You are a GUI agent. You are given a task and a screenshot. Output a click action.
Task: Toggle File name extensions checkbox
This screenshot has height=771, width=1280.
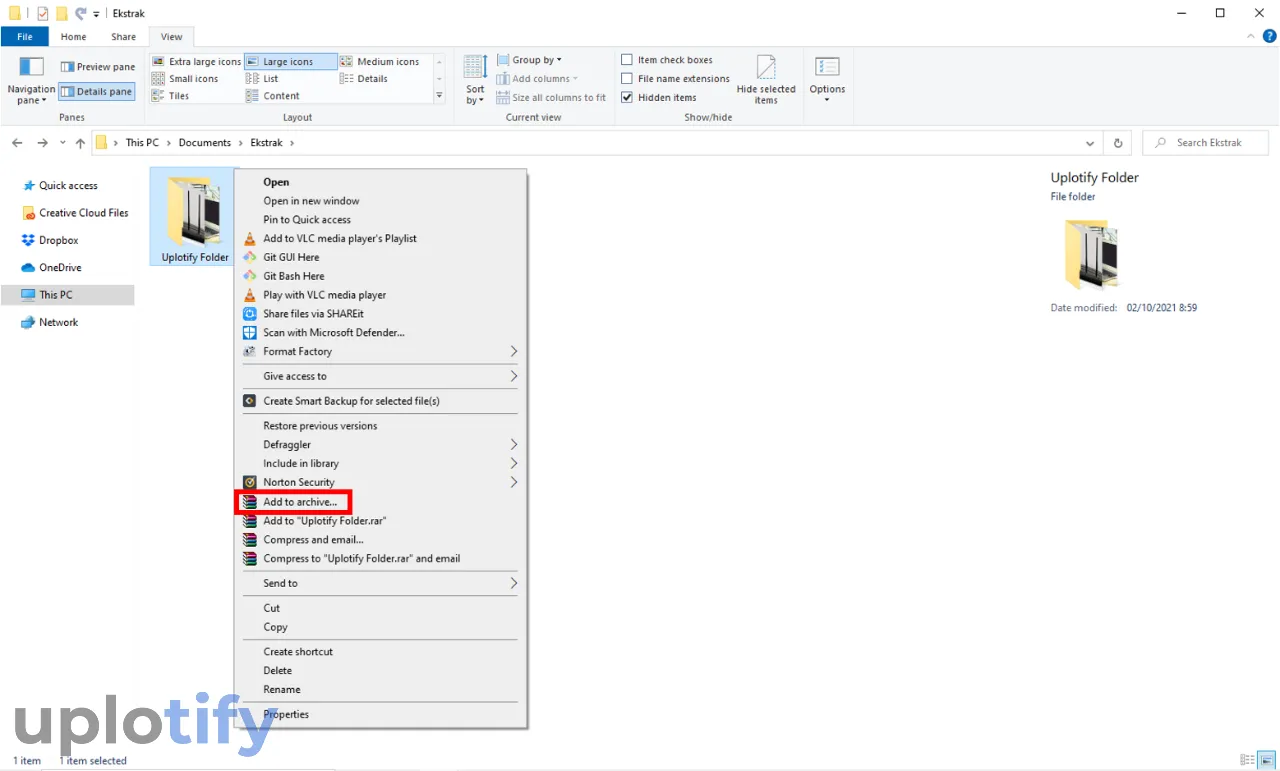627,79
